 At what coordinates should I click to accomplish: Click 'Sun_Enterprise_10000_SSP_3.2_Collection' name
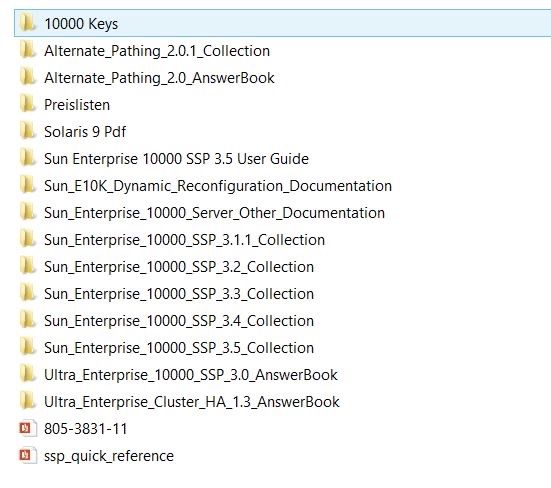[179, 267]
